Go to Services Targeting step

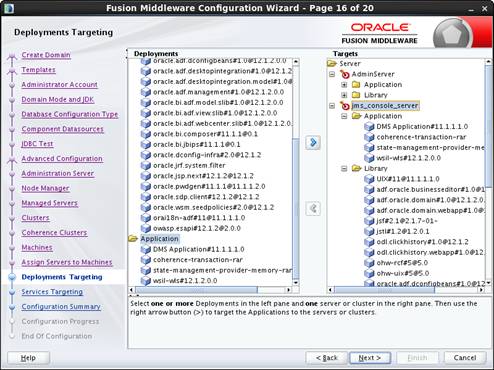tap(52, 292)
